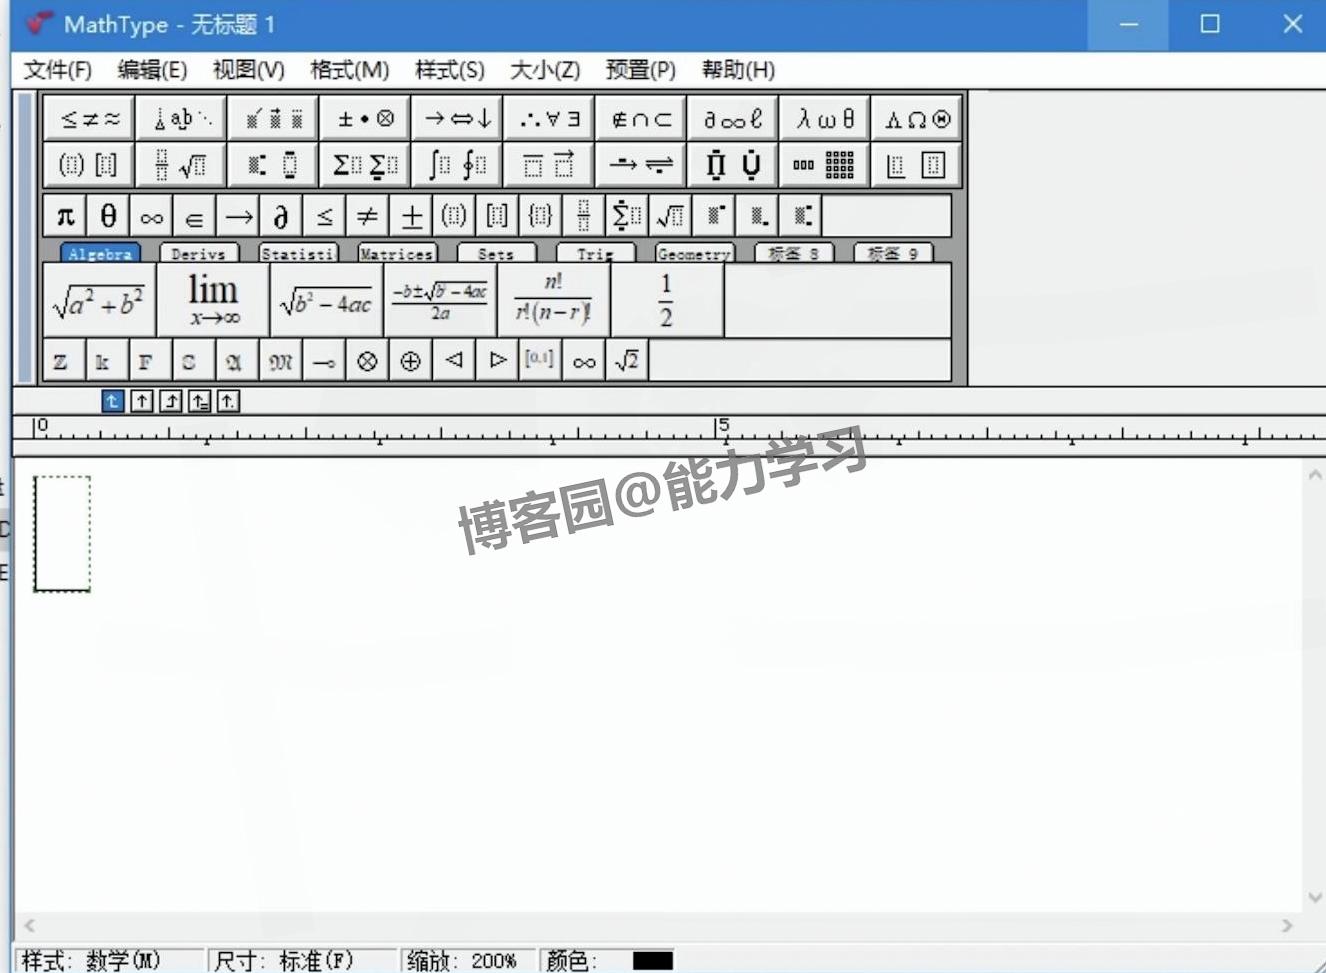Open the relational symbols palette (≤≠≈)

(x=90, y=119)
